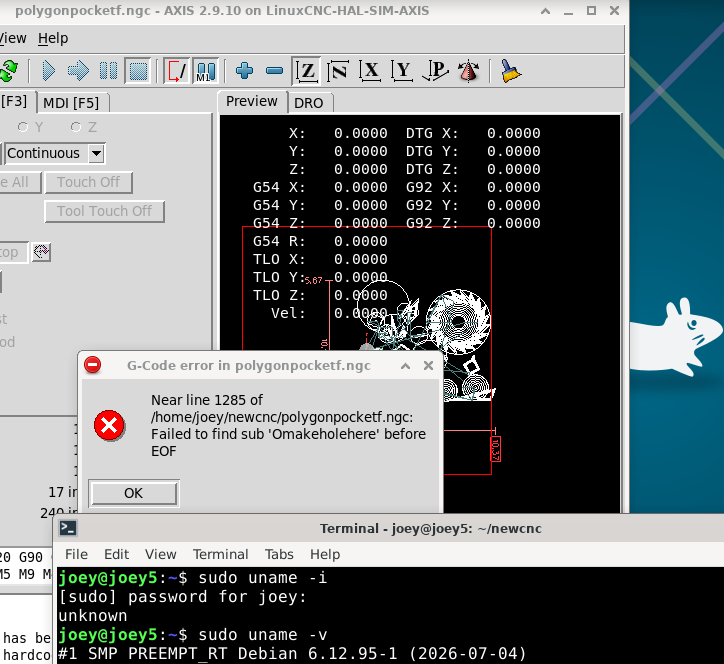Switch to X side view
724x664 pixels.
pyautogui.click(x=370, y=71)
